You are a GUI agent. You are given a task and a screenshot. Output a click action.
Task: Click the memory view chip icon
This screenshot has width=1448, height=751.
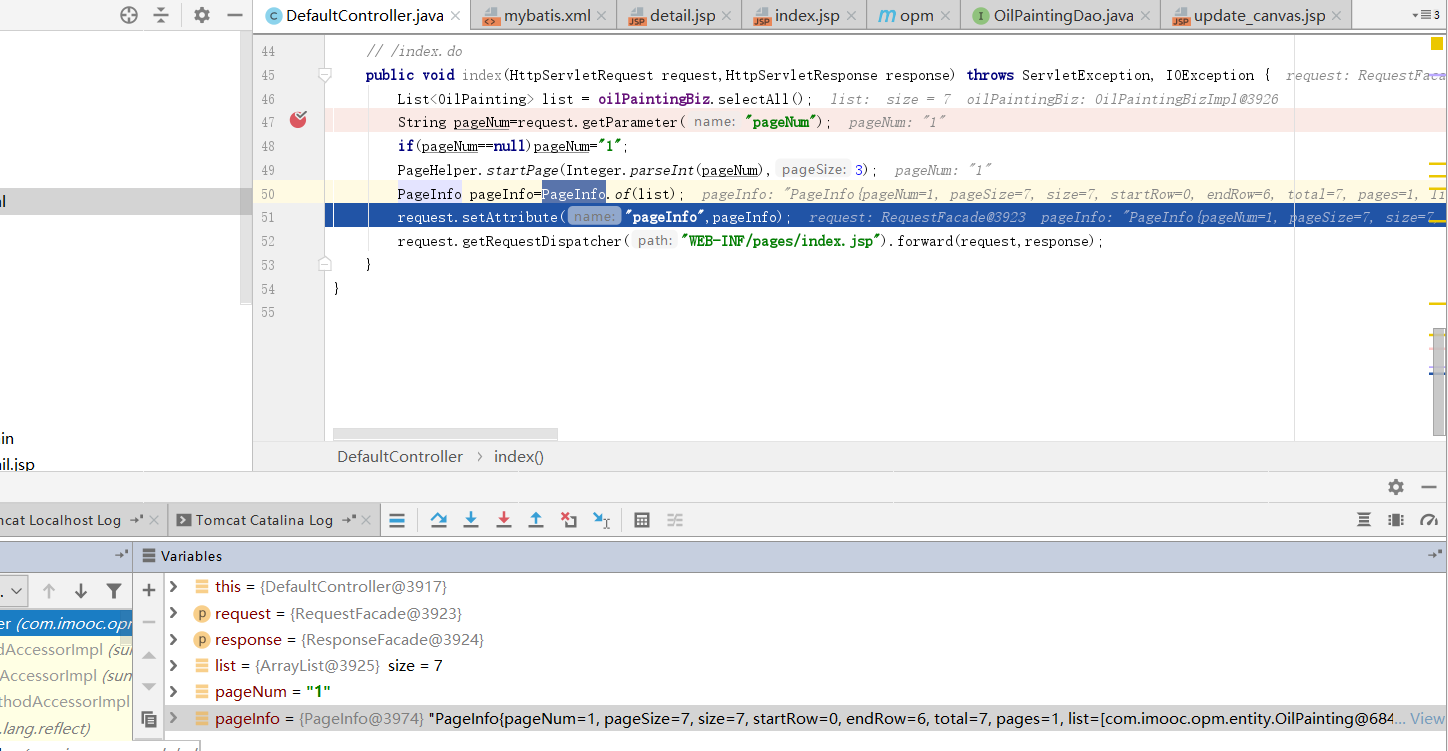point(1396,520)
